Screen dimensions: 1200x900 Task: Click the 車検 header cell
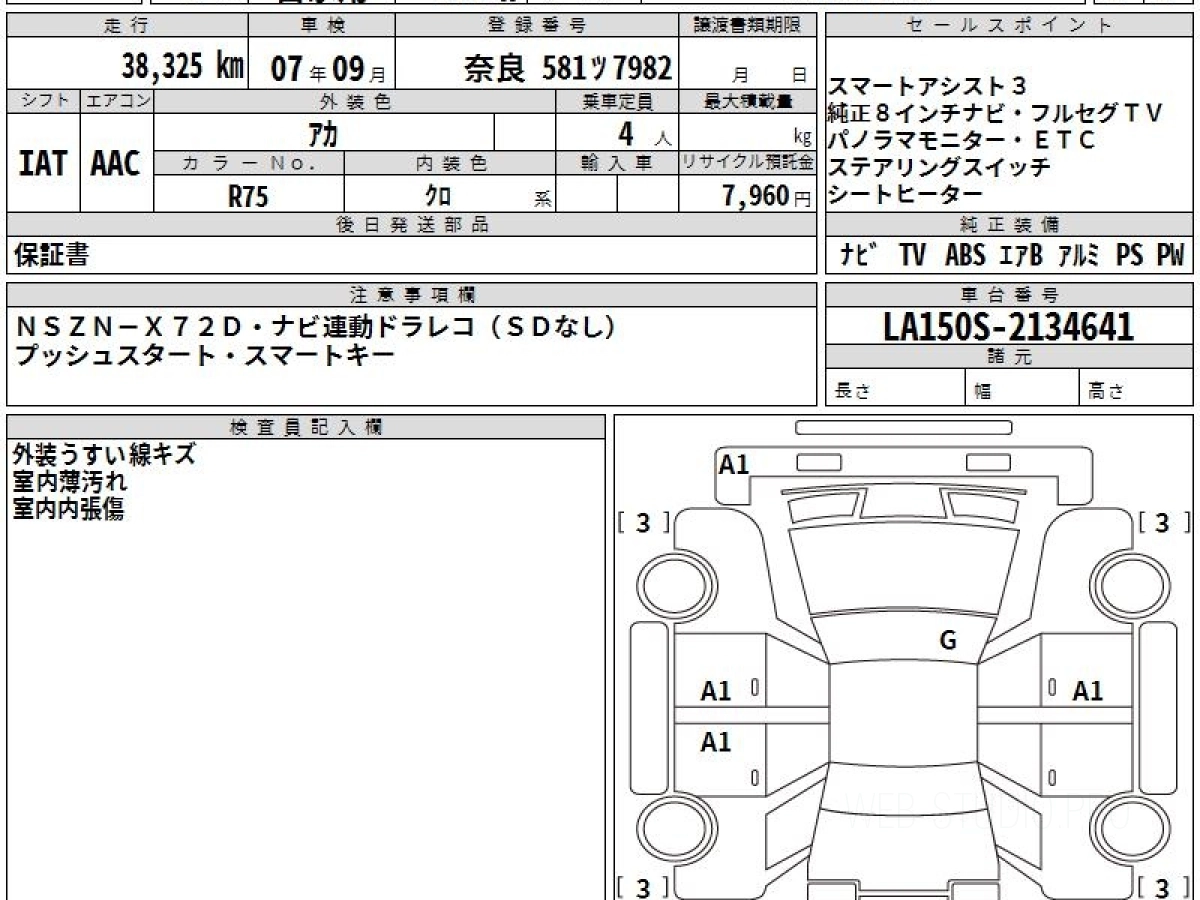pos(321,26)
